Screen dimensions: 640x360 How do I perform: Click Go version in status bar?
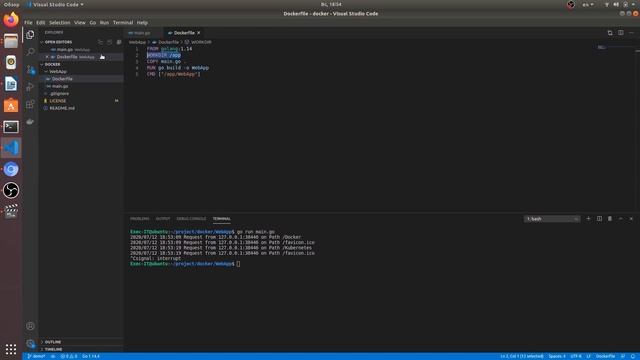tap(91, 356)
